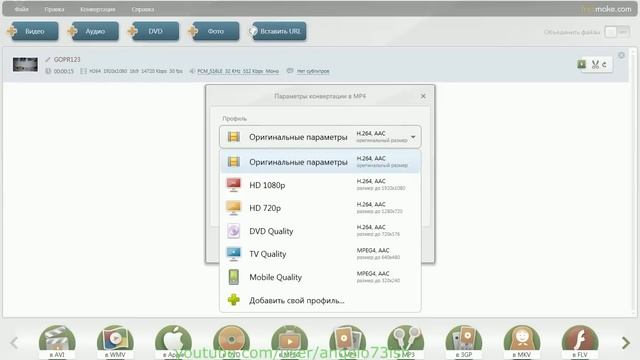This screenshot has height=360, width=640.
Task: Open the Справка menu
Action: click(x=143, y=9)
